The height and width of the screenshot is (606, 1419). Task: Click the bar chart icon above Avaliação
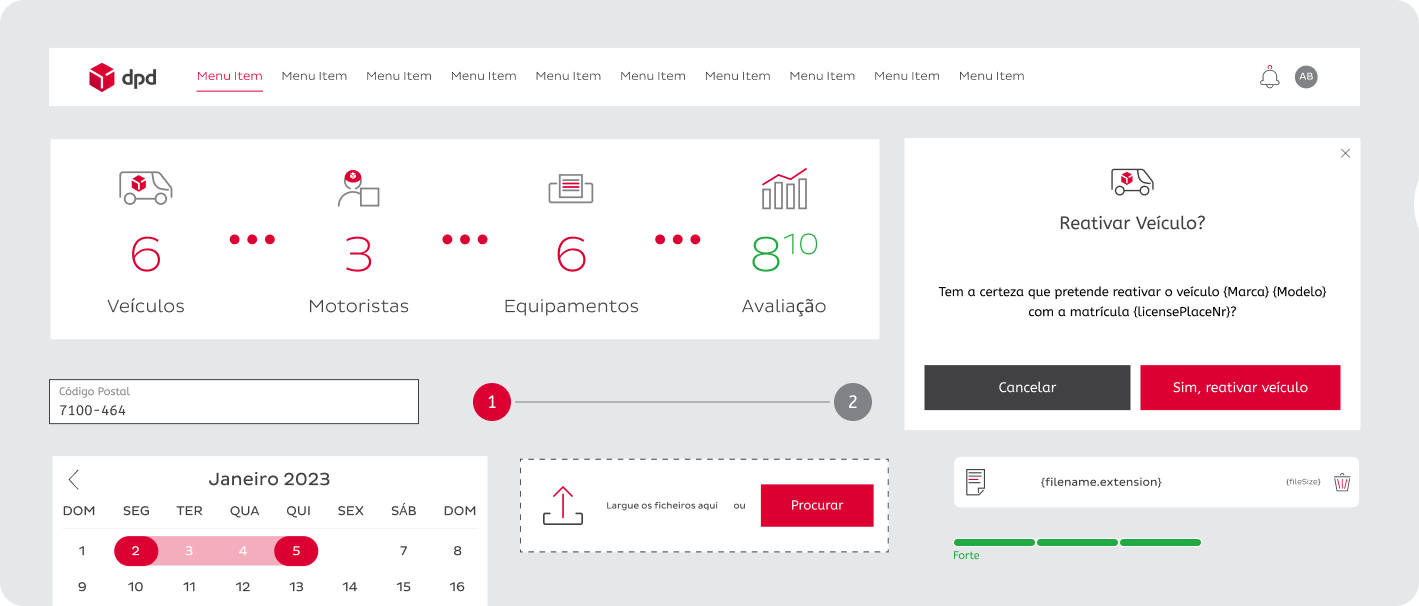click(x=784, y=189)
